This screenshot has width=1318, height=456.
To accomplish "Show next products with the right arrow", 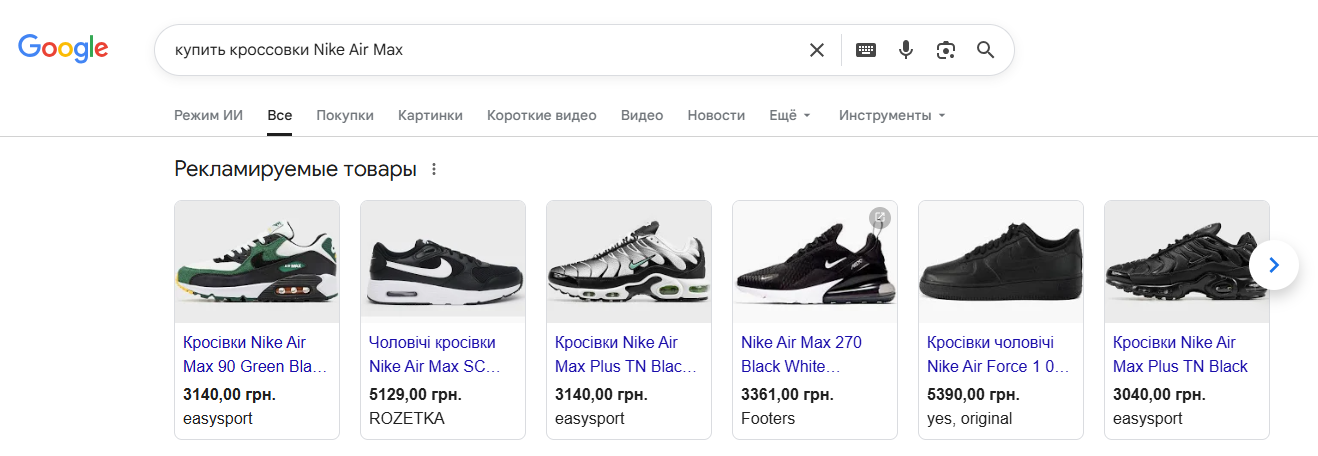I will (1274, 265).
